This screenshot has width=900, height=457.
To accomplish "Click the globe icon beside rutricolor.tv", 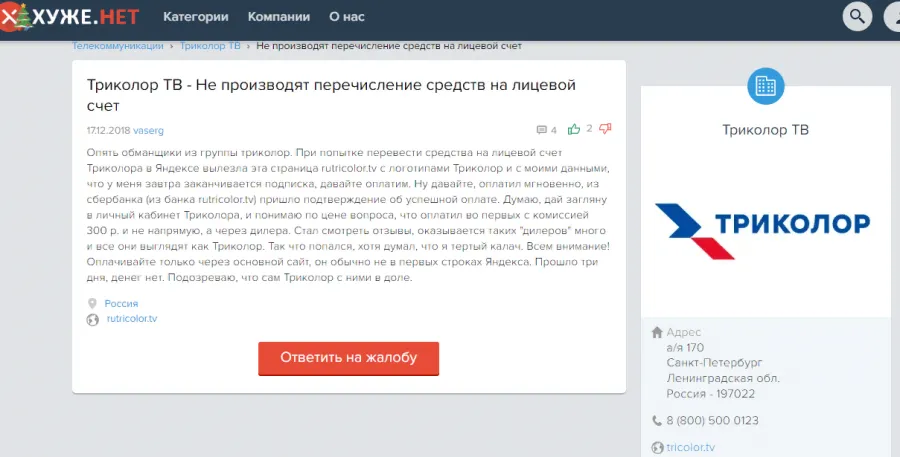I will pyautogui.click(x=92, y=320).
